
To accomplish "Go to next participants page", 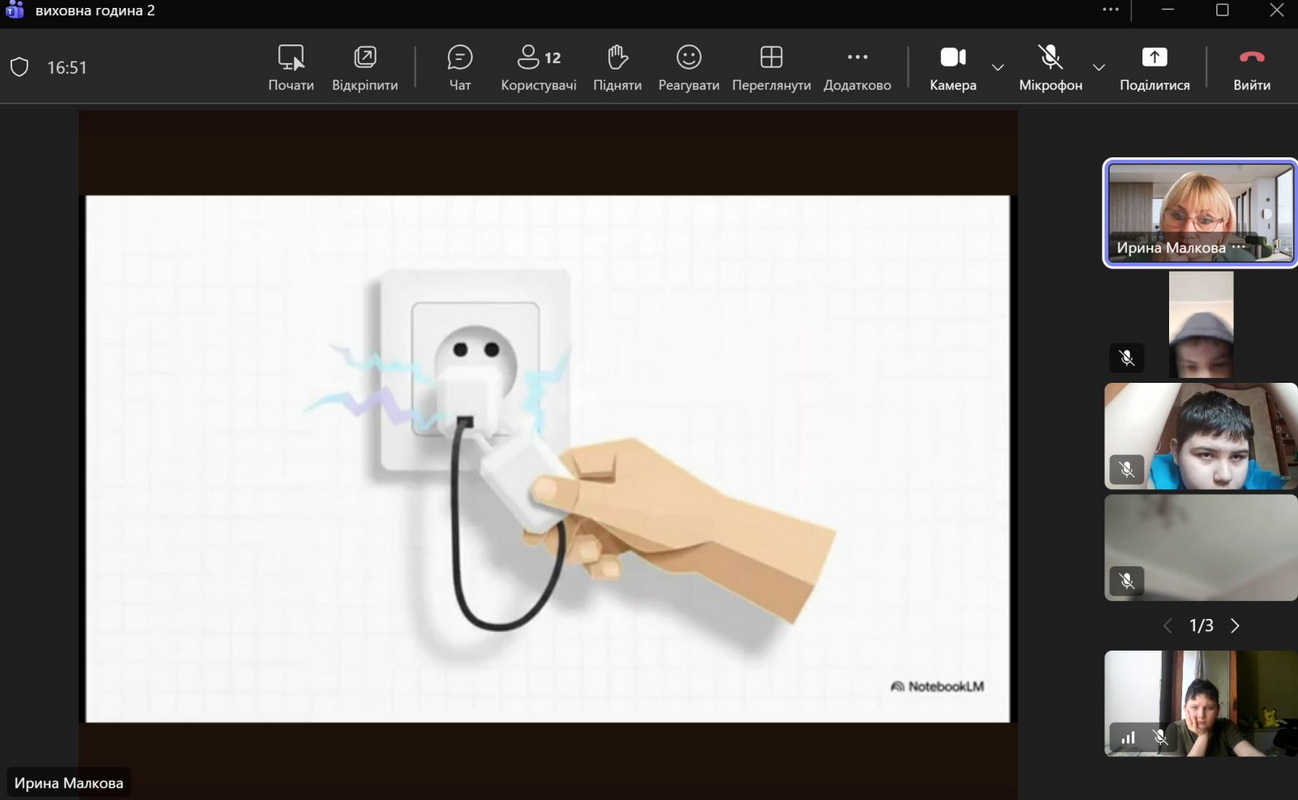I will [x=1235, y=626].
